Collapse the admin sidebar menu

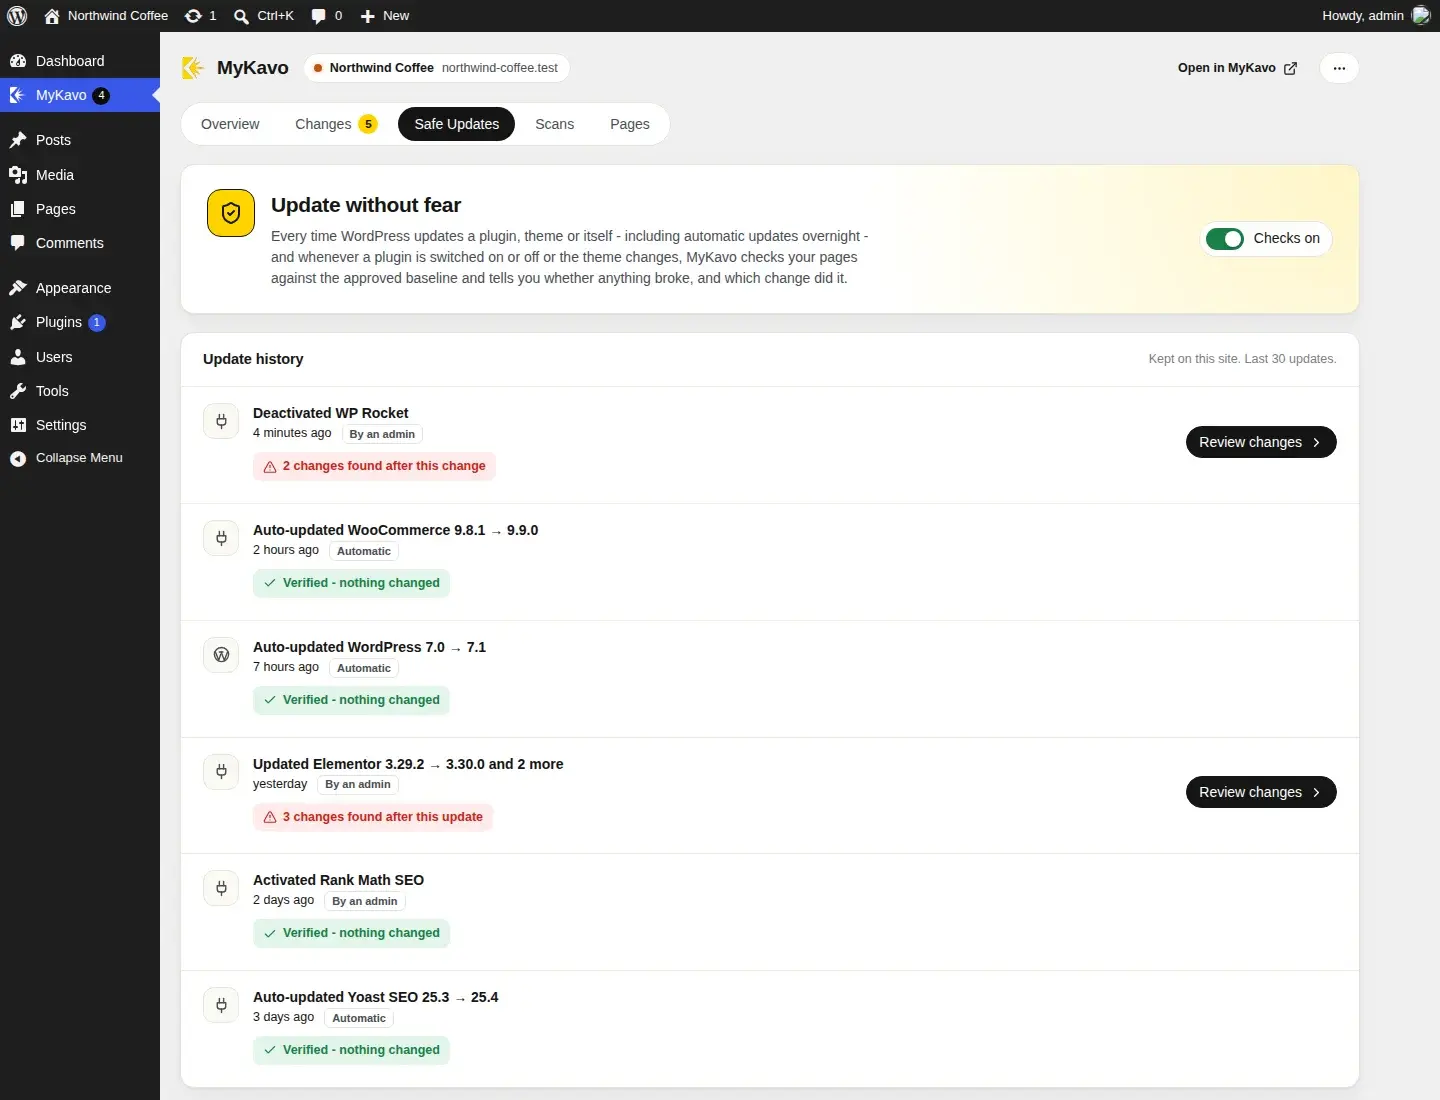80,458
